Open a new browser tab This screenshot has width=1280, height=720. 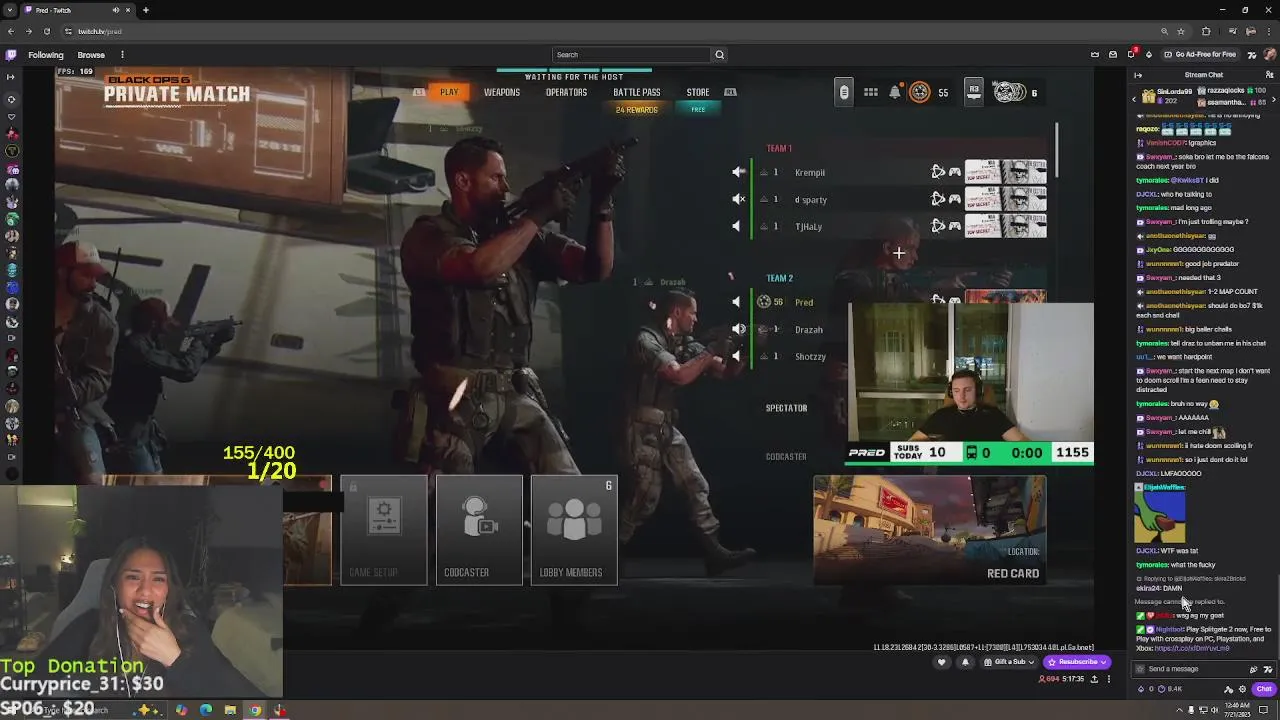coord(146,10)
